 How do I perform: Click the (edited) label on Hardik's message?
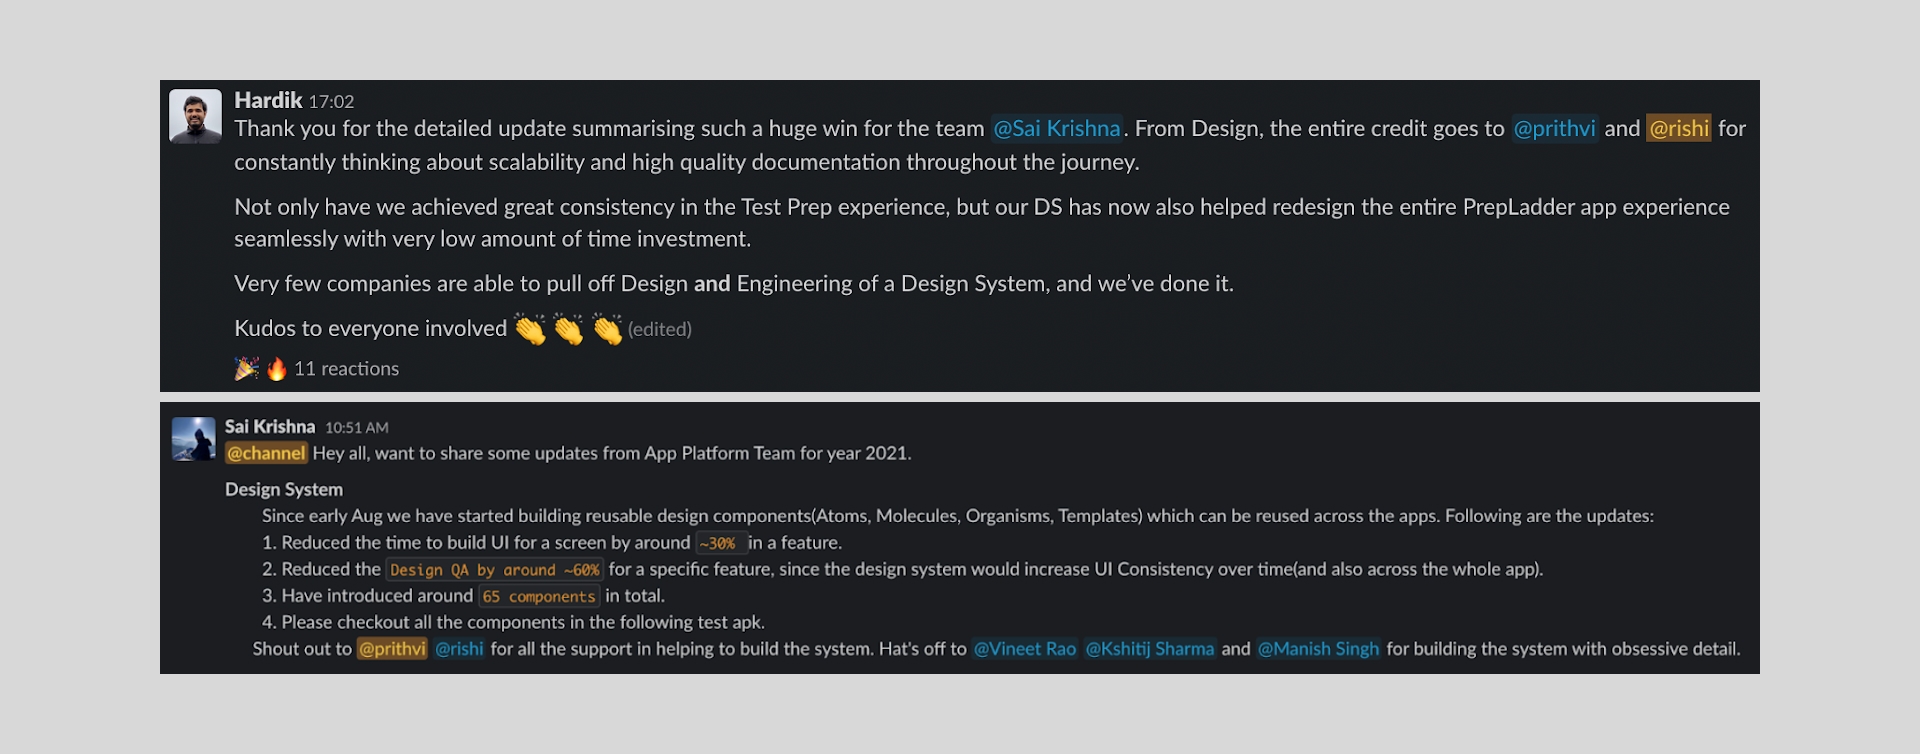pos(660,329)
